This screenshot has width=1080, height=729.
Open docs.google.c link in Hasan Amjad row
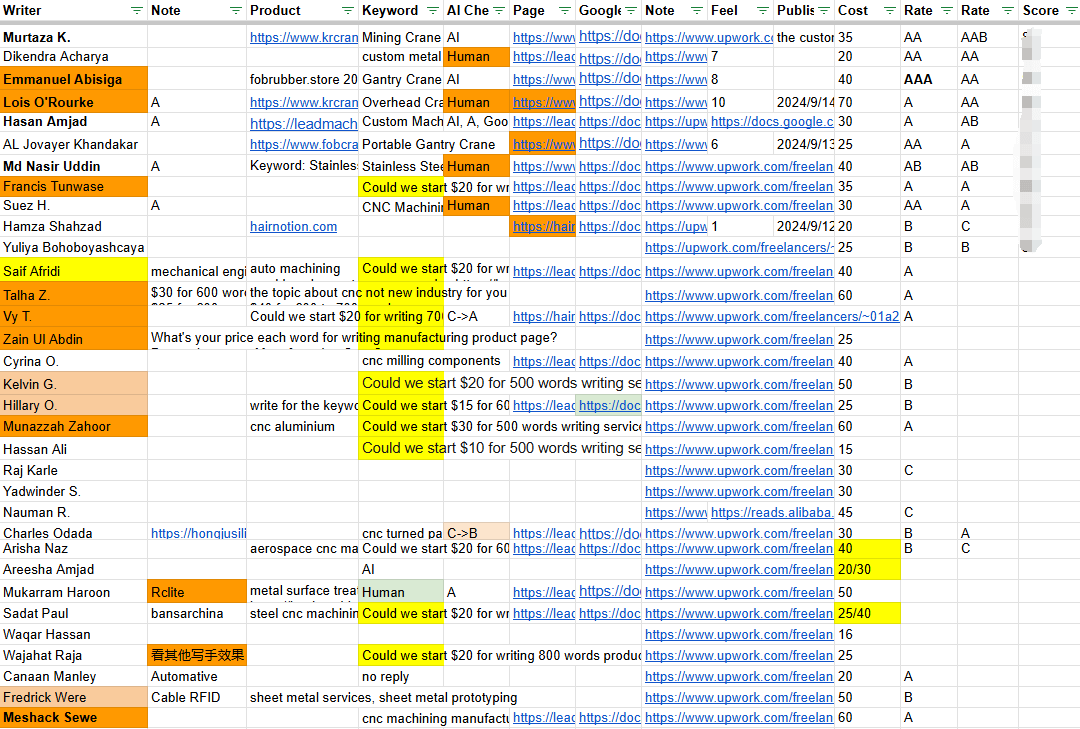(772, 122)
